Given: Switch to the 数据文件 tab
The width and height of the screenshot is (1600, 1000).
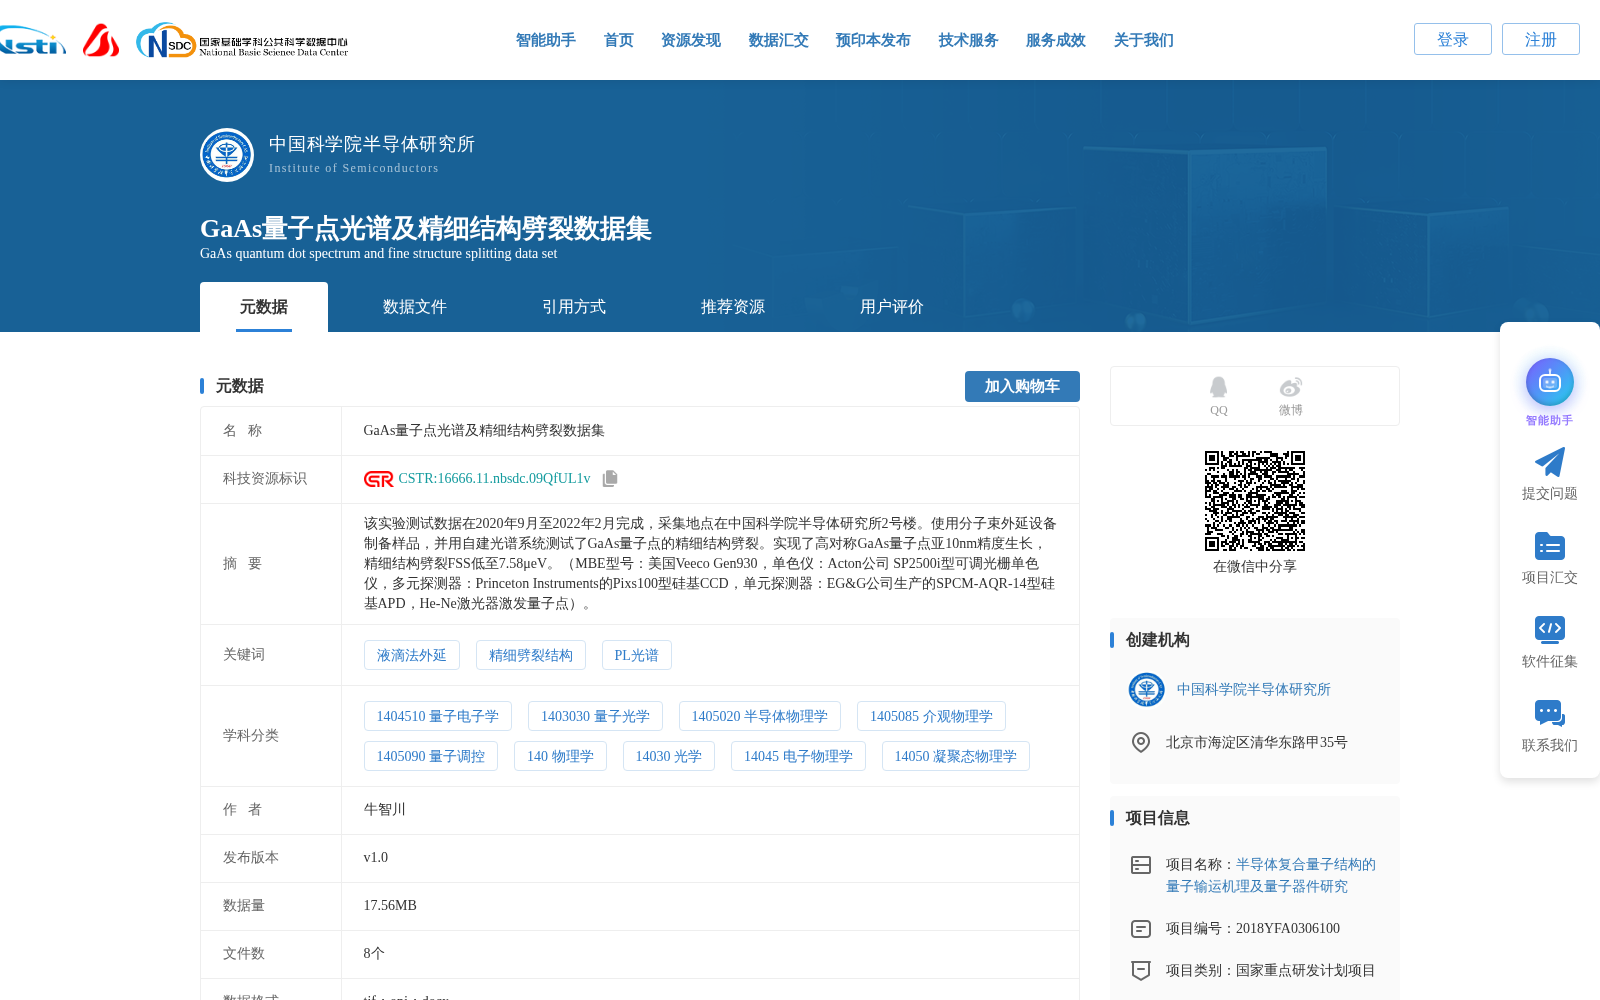Looking at the screenshot, I should click(x=415, y=307).
